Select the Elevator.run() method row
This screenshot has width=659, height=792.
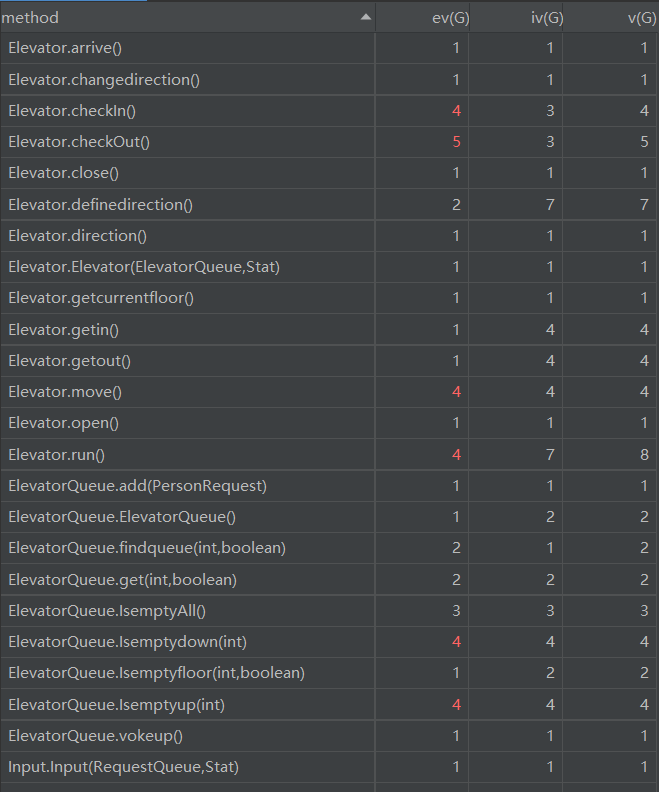click(329, 455)
